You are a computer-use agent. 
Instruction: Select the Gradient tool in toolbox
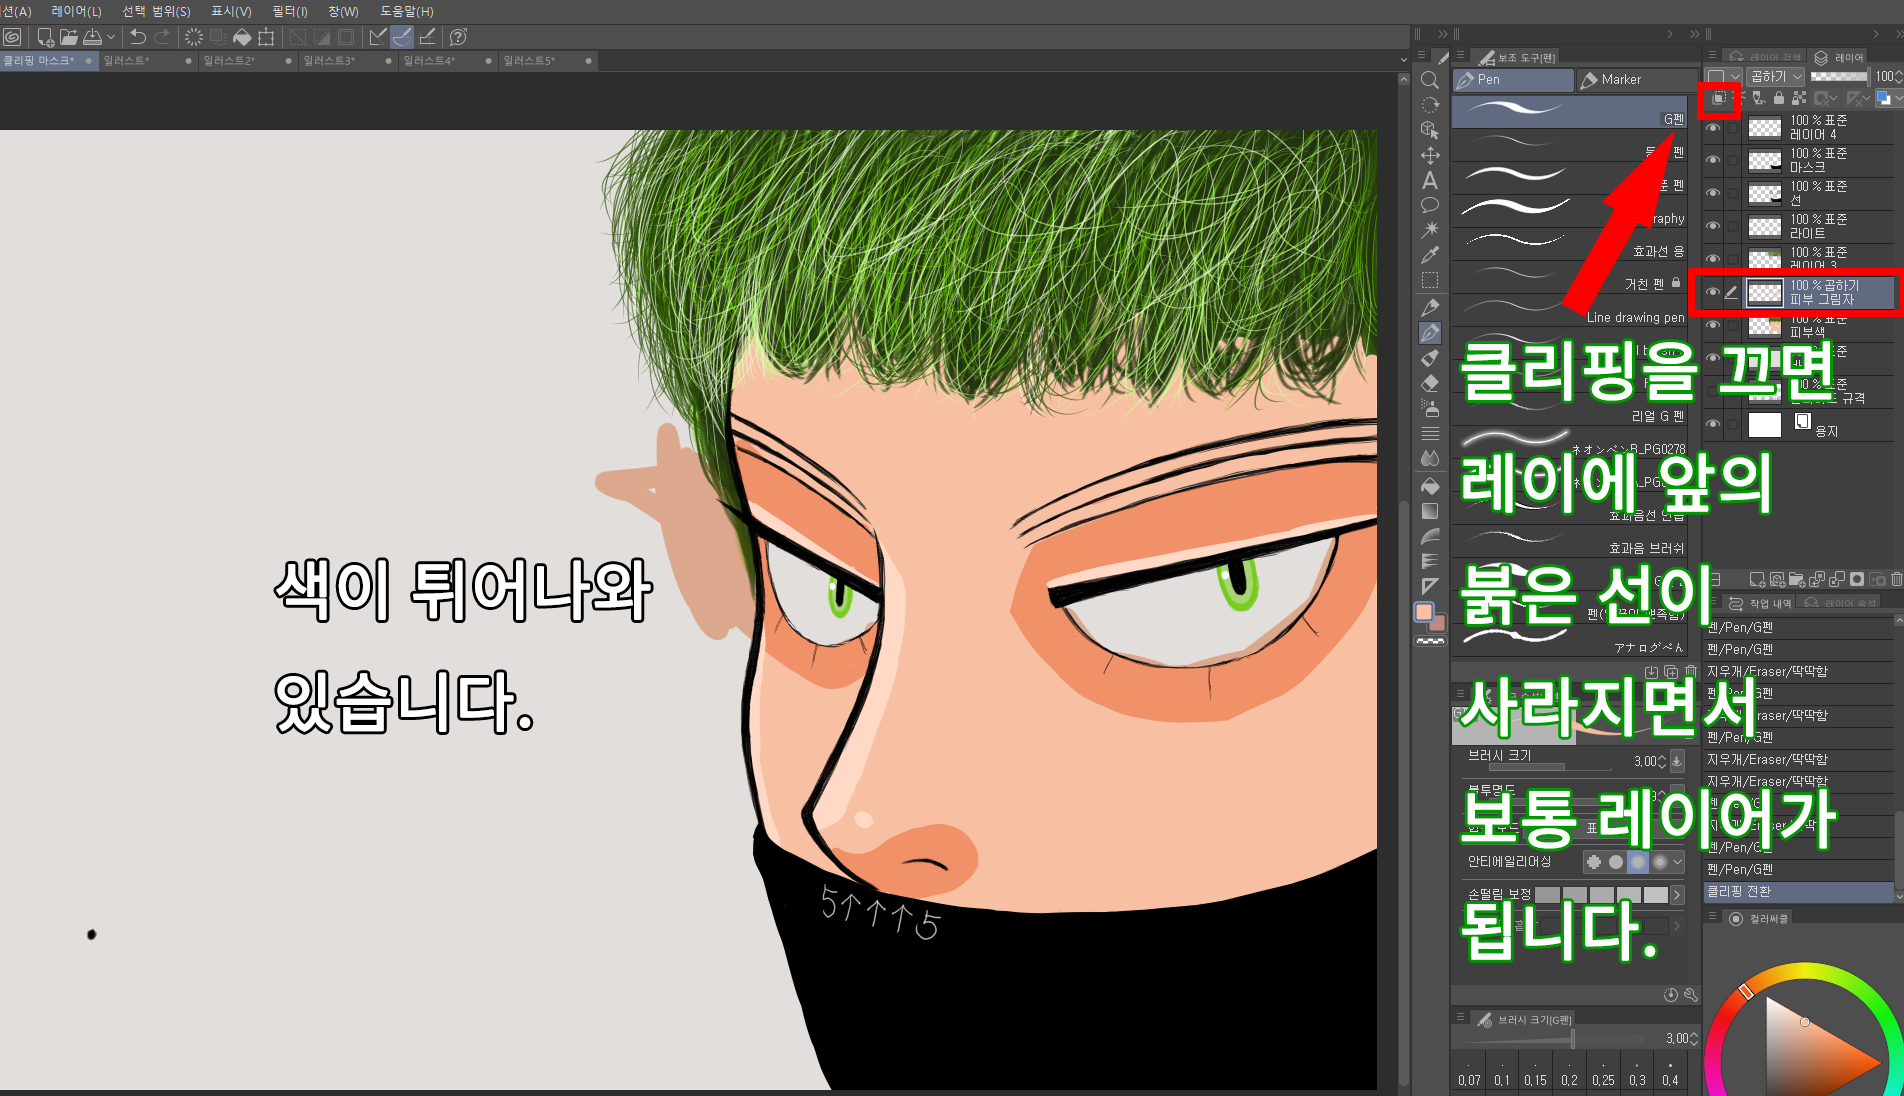pyautogui.click(x=1430, y=511)
